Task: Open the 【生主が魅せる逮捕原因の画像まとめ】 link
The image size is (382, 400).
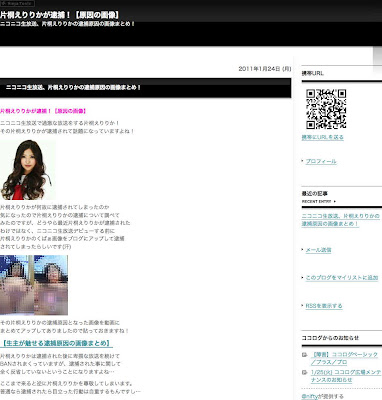Action: (56, 343)
